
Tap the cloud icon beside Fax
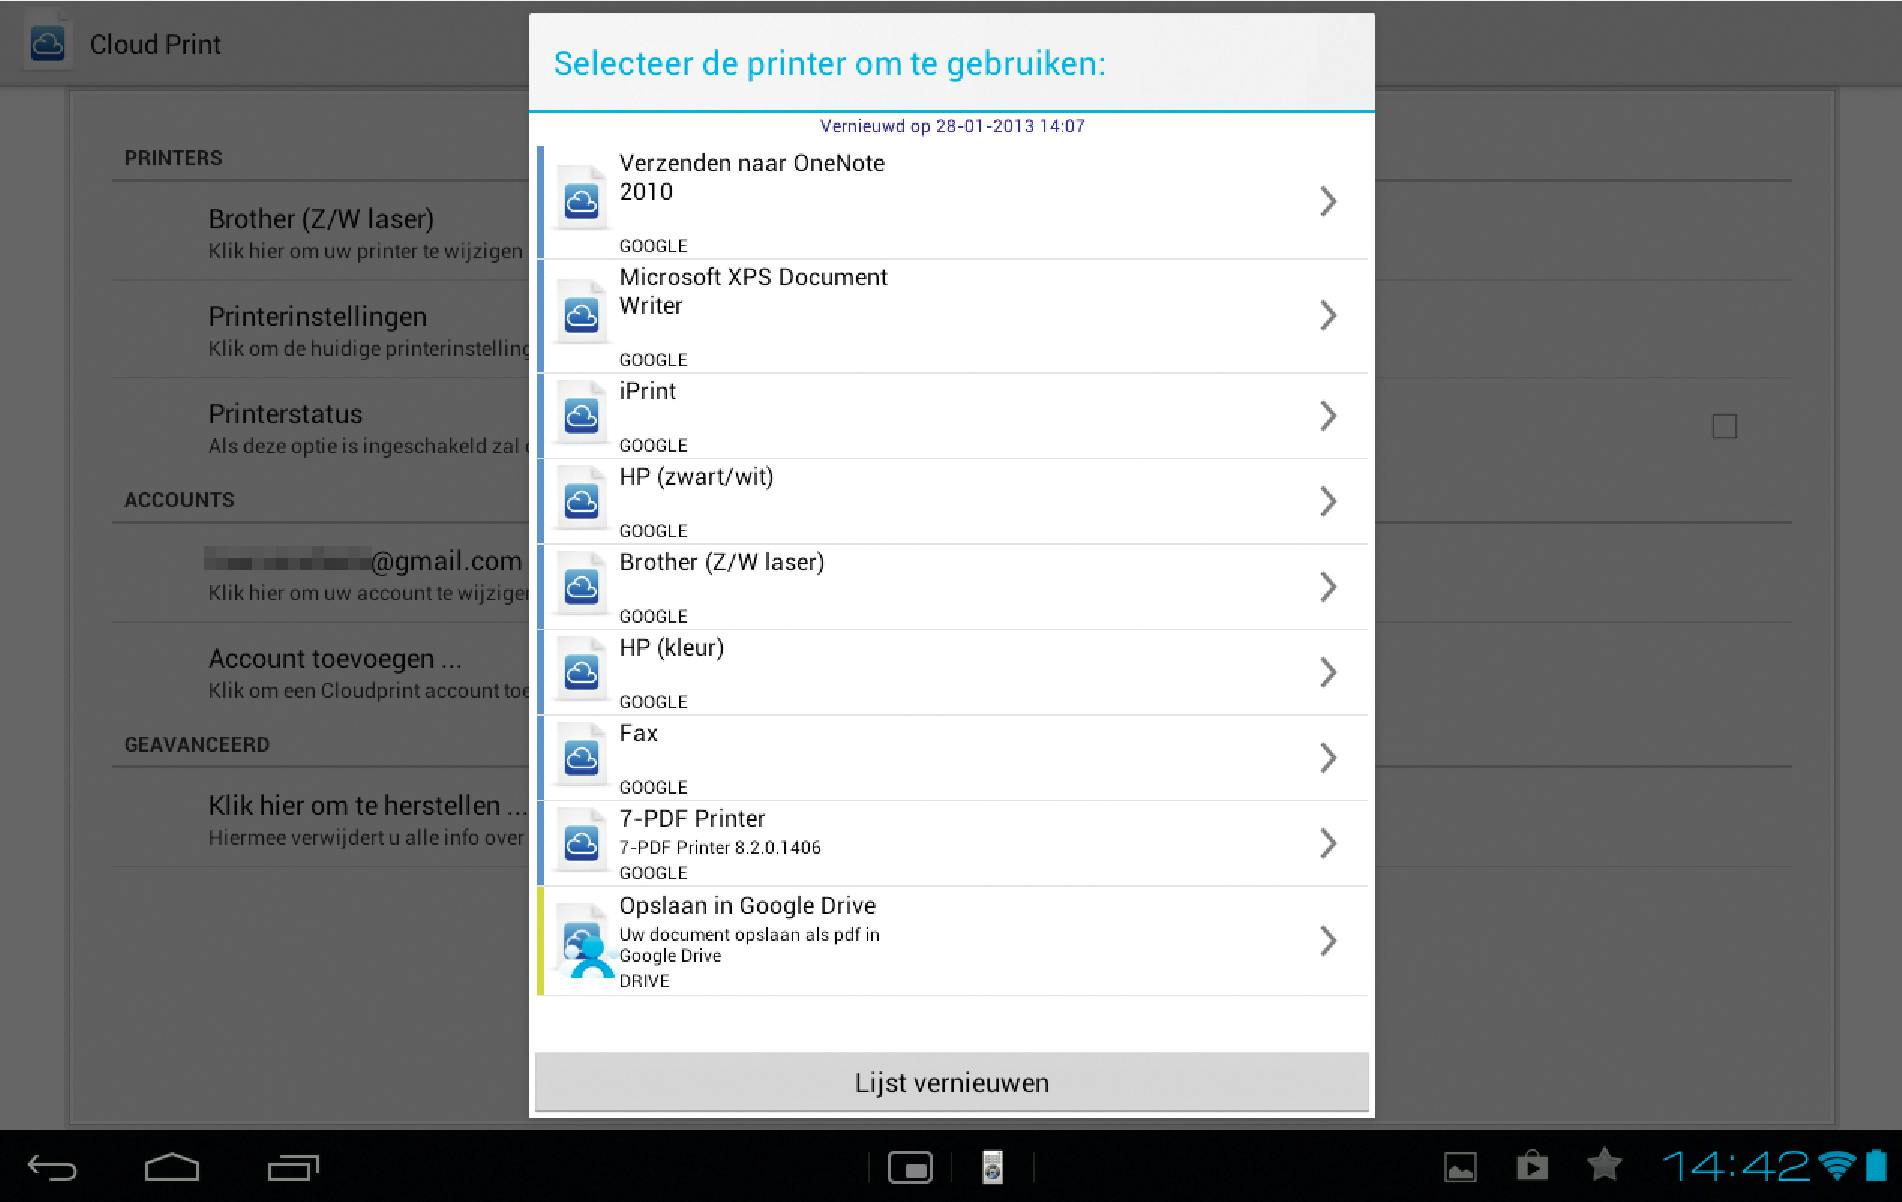[581, 756]
